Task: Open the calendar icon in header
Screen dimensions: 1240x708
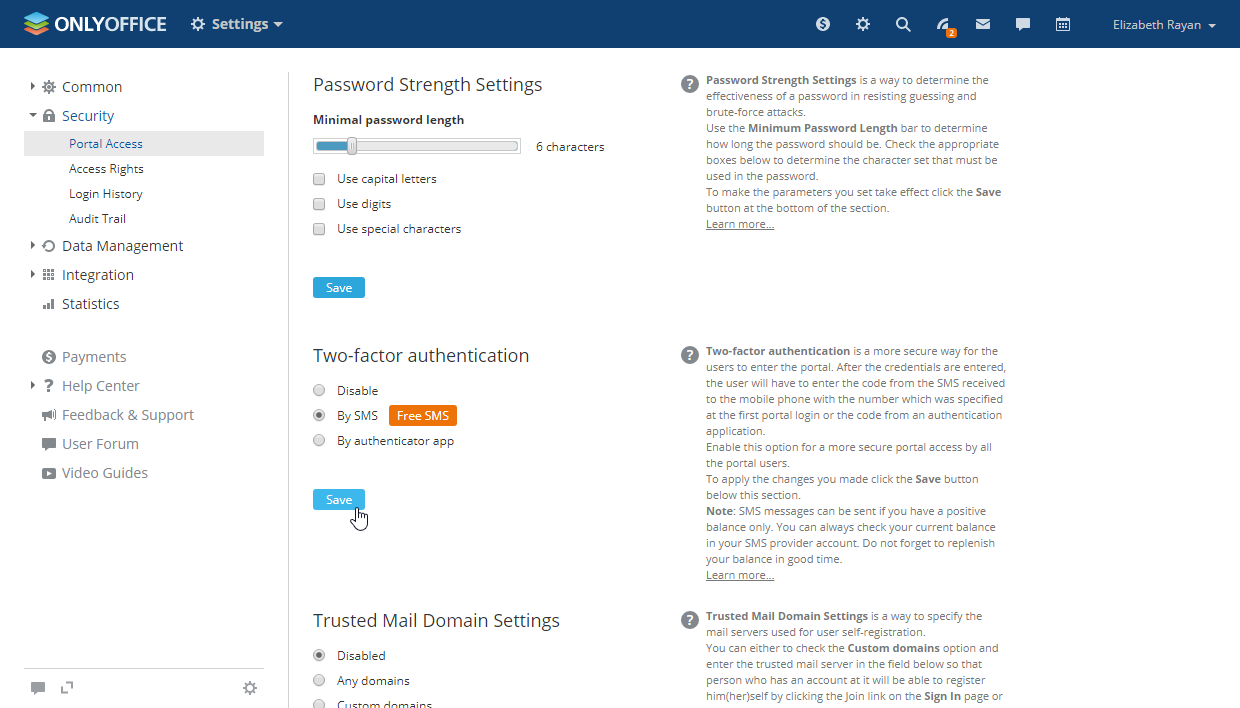Action: (x=1063, y=24)
